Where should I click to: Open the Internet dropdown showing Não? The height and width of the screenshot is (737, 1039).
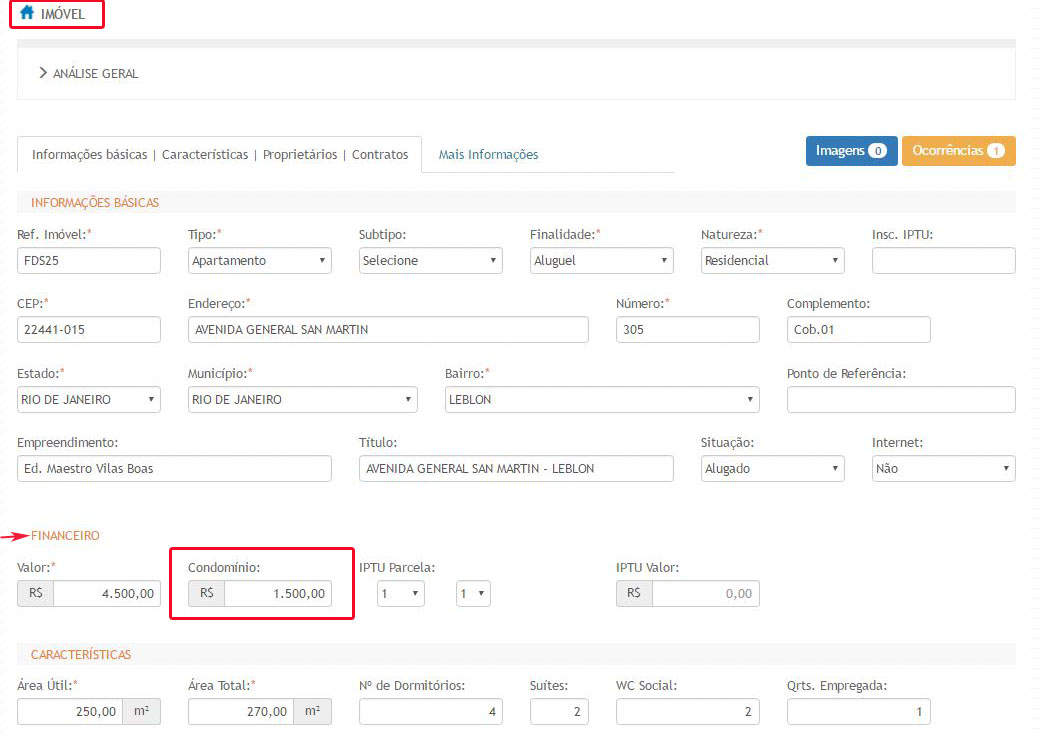pos(943,468)
